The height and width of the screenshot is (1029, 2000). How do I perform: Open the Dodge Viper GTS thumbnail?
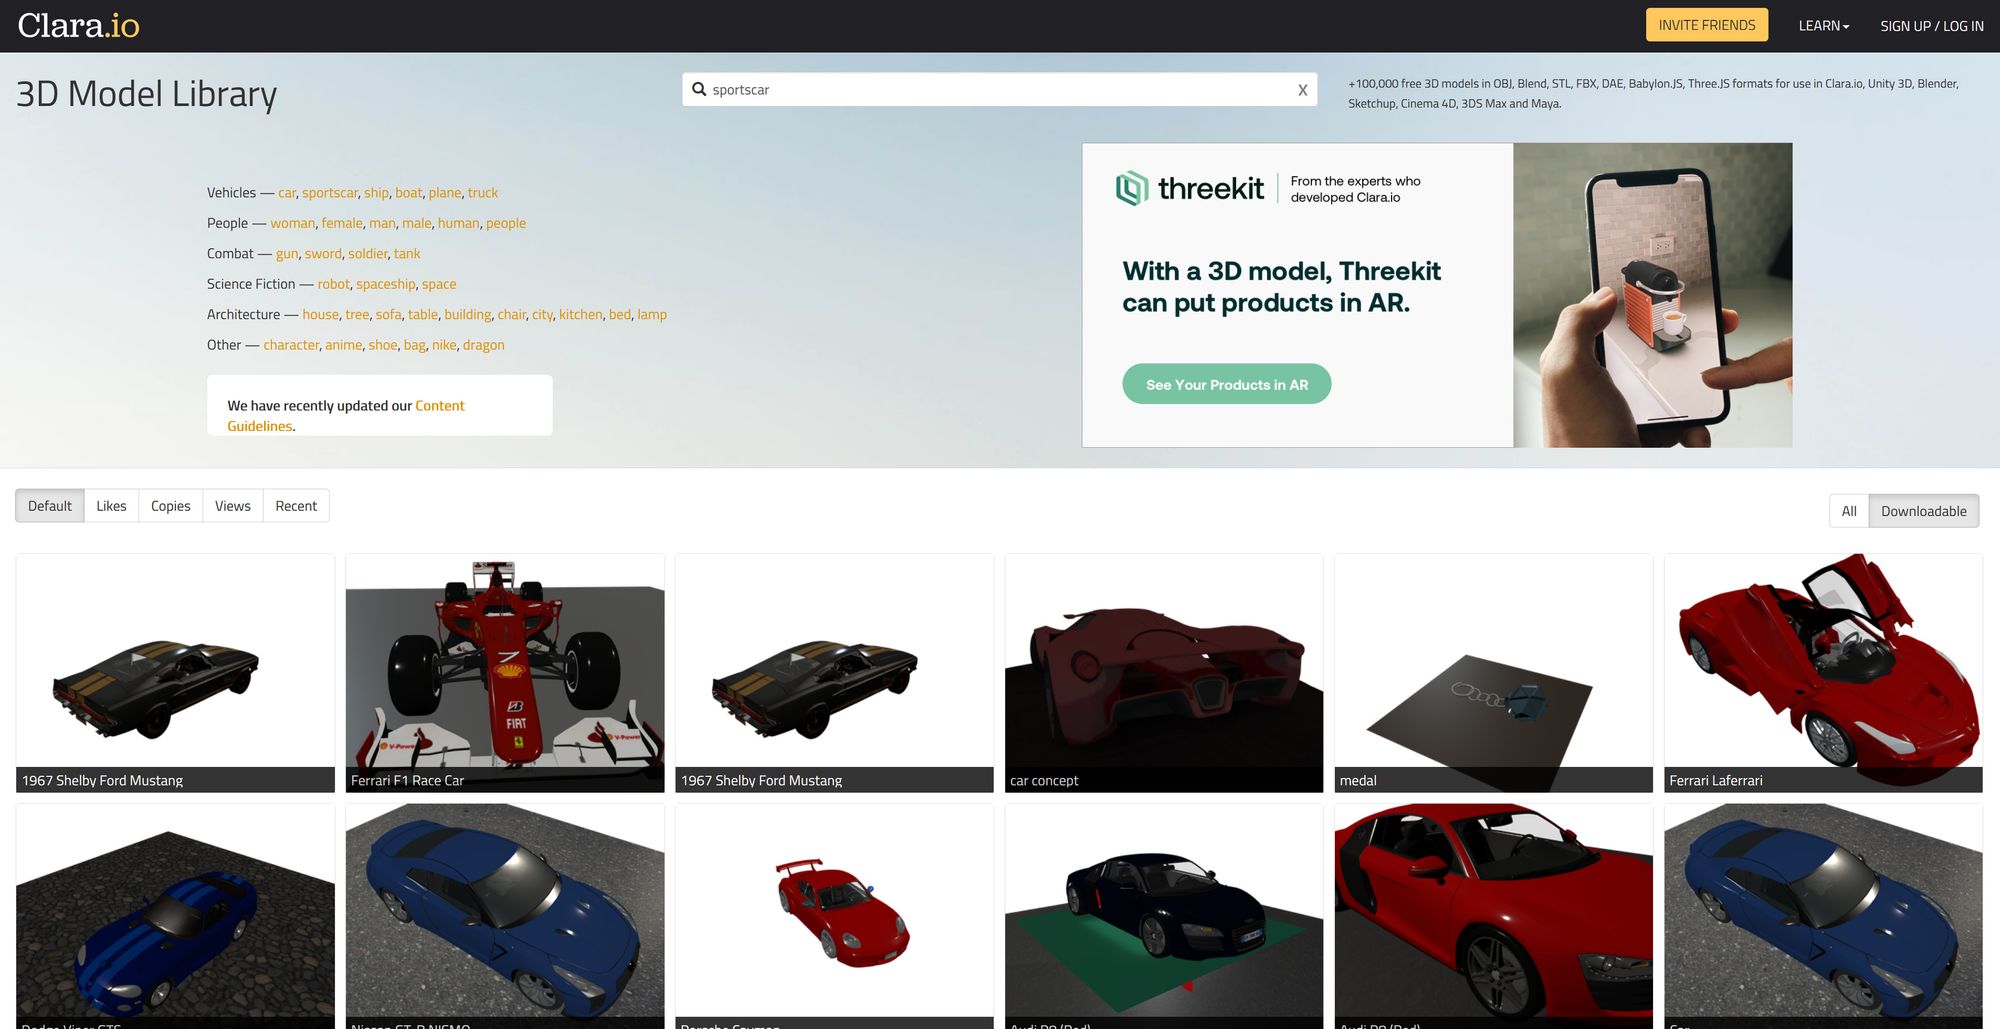click(175, 916)
